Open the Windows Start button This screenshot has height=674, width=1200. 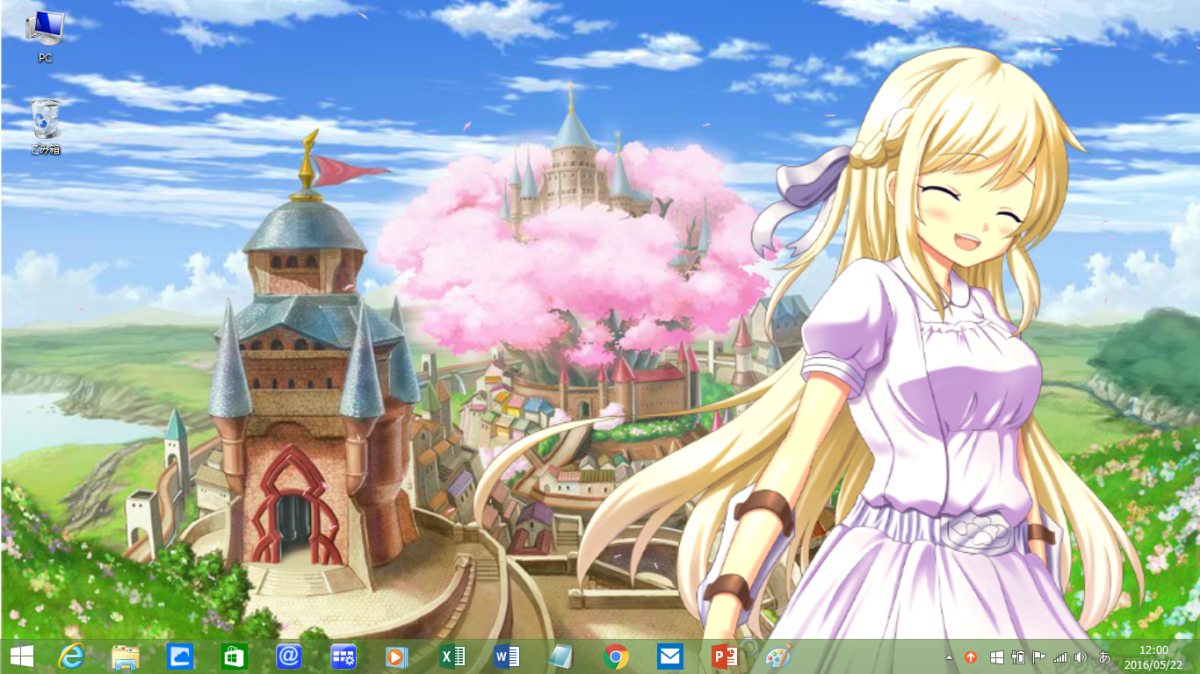20,657
